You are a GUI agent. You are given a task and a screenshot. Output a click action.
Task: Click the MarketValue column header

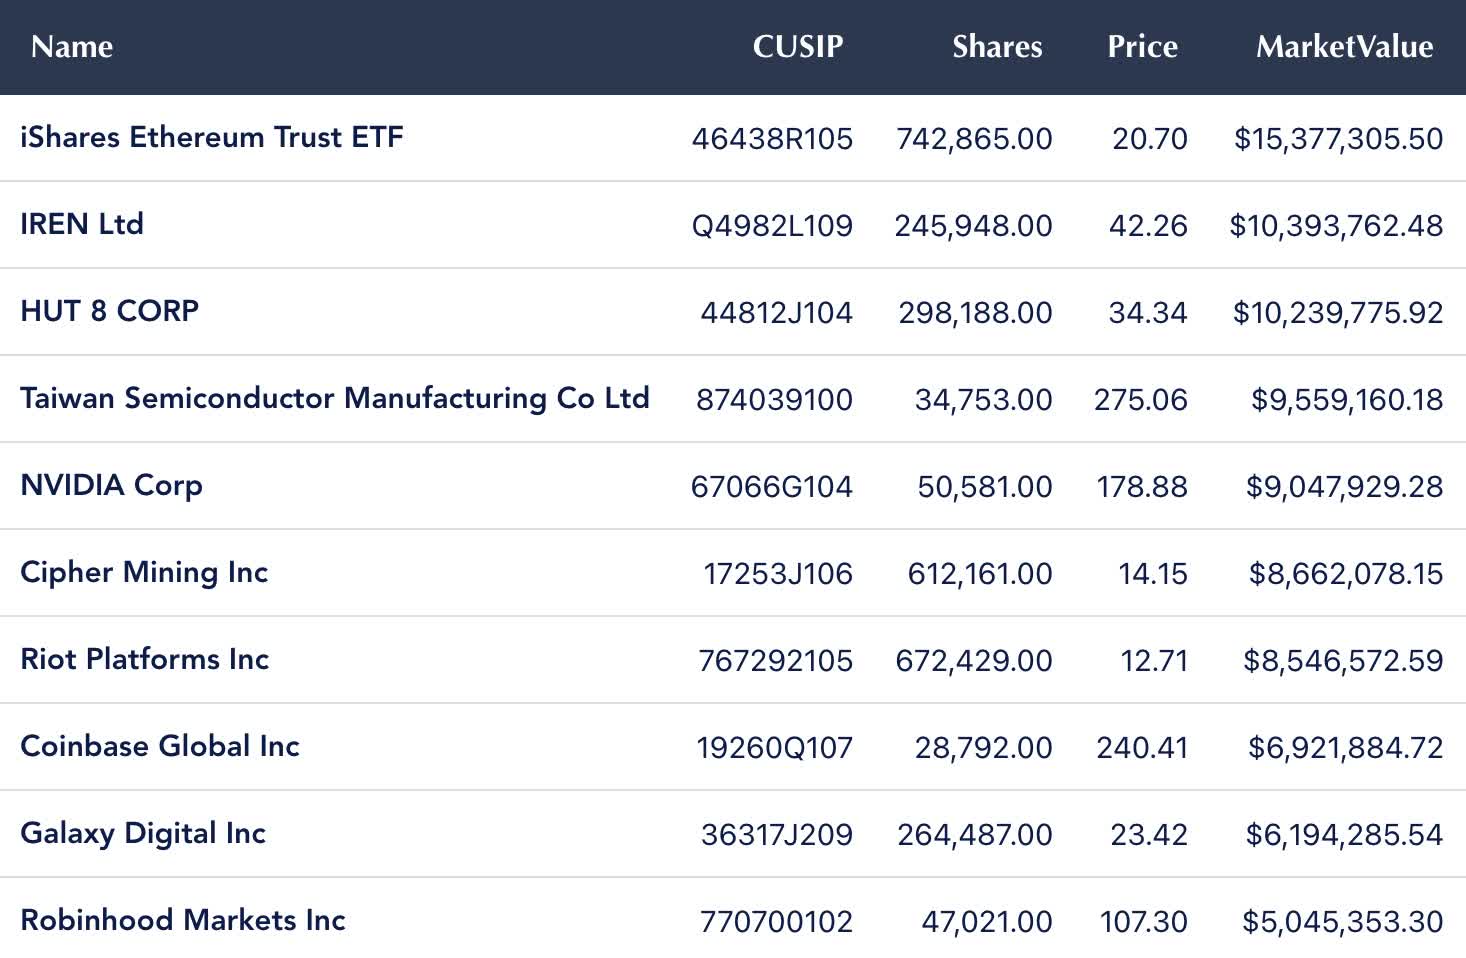tap(1344, 47)
